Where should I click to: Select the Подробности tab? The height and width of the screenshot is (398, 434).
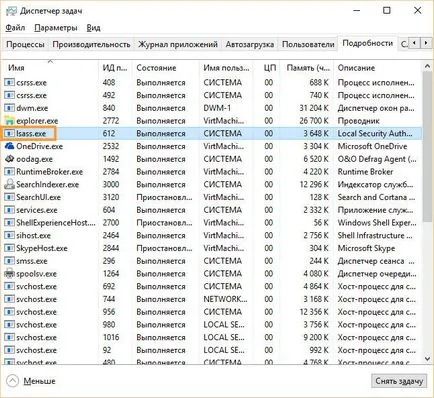[368, 43]
